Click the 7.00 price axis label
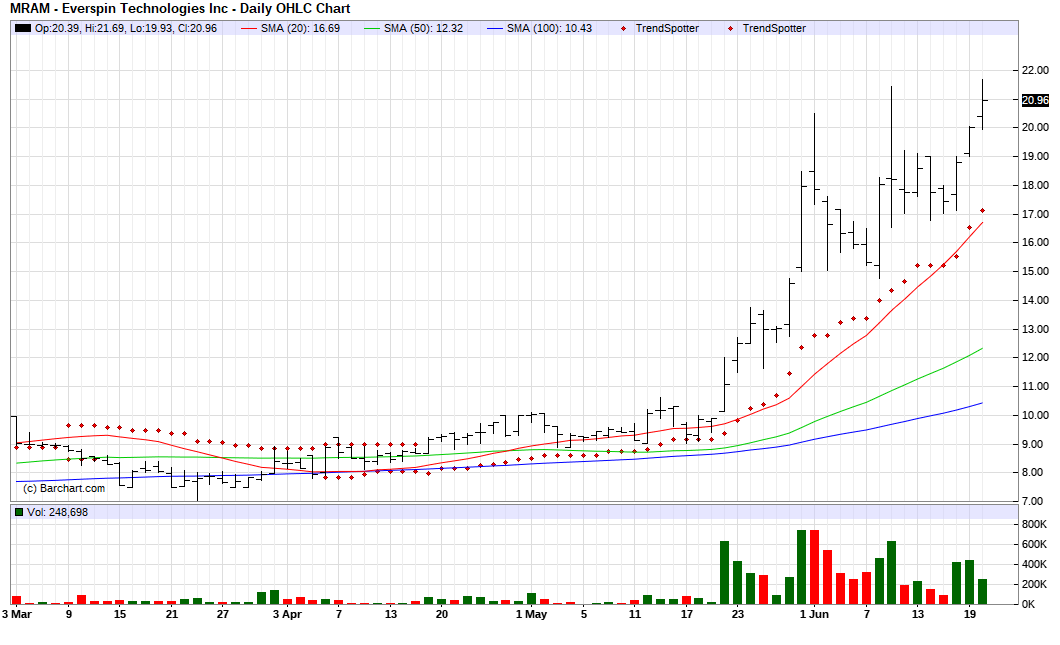Viewport: 1060px width, 645px height. pos(1032,501)
